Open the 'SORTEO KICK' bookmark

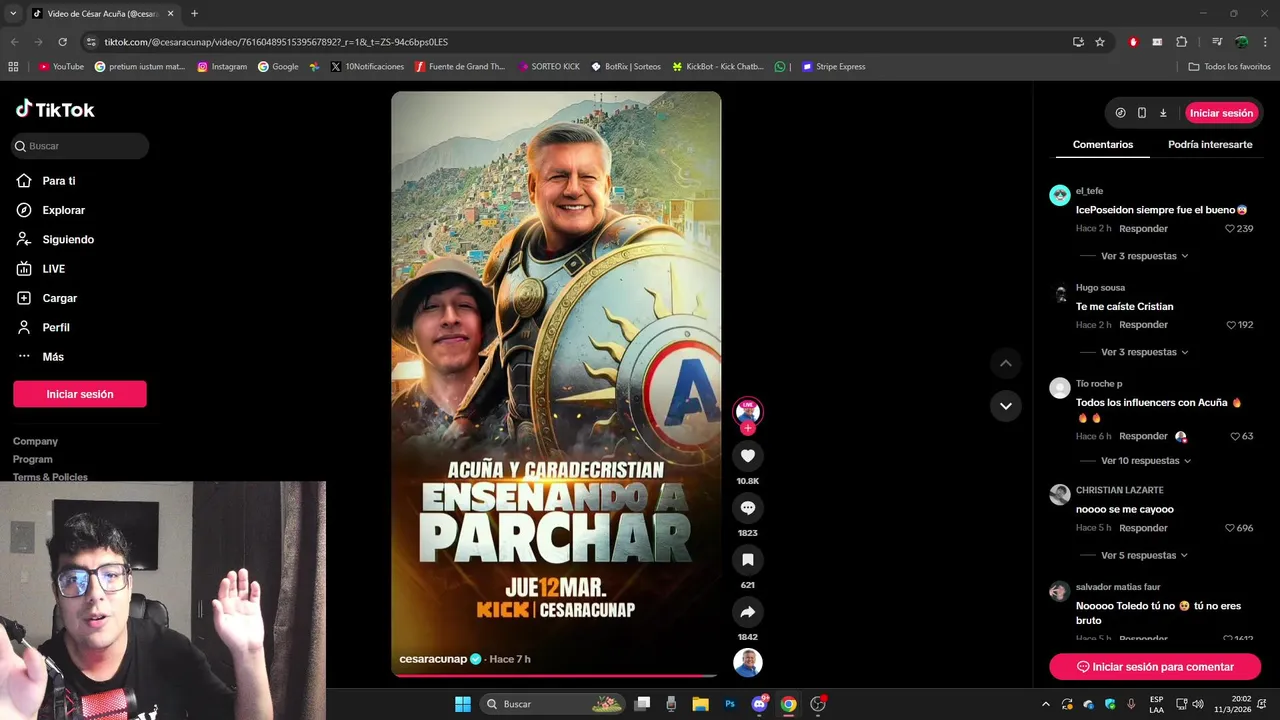click(x=548, y=67)
